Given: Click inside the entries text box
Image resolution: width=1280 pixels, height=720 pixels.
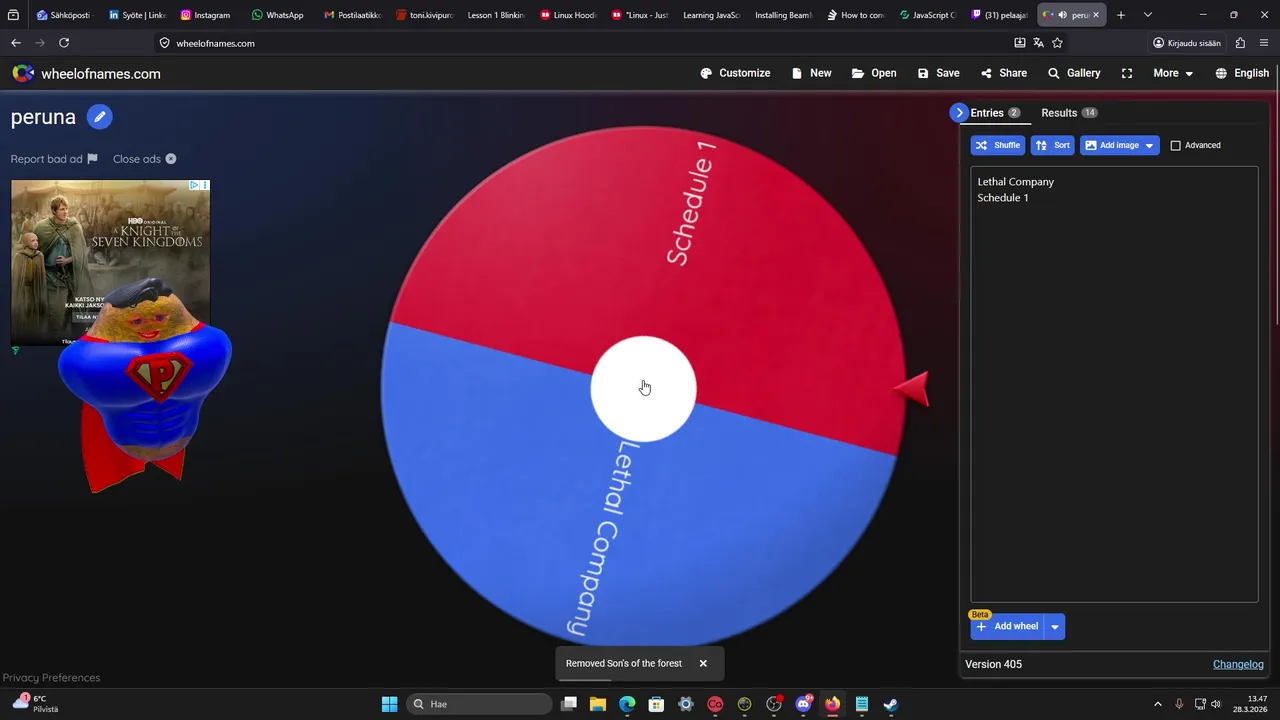Looking at the screenshot, I should [x=1114, y=385].
